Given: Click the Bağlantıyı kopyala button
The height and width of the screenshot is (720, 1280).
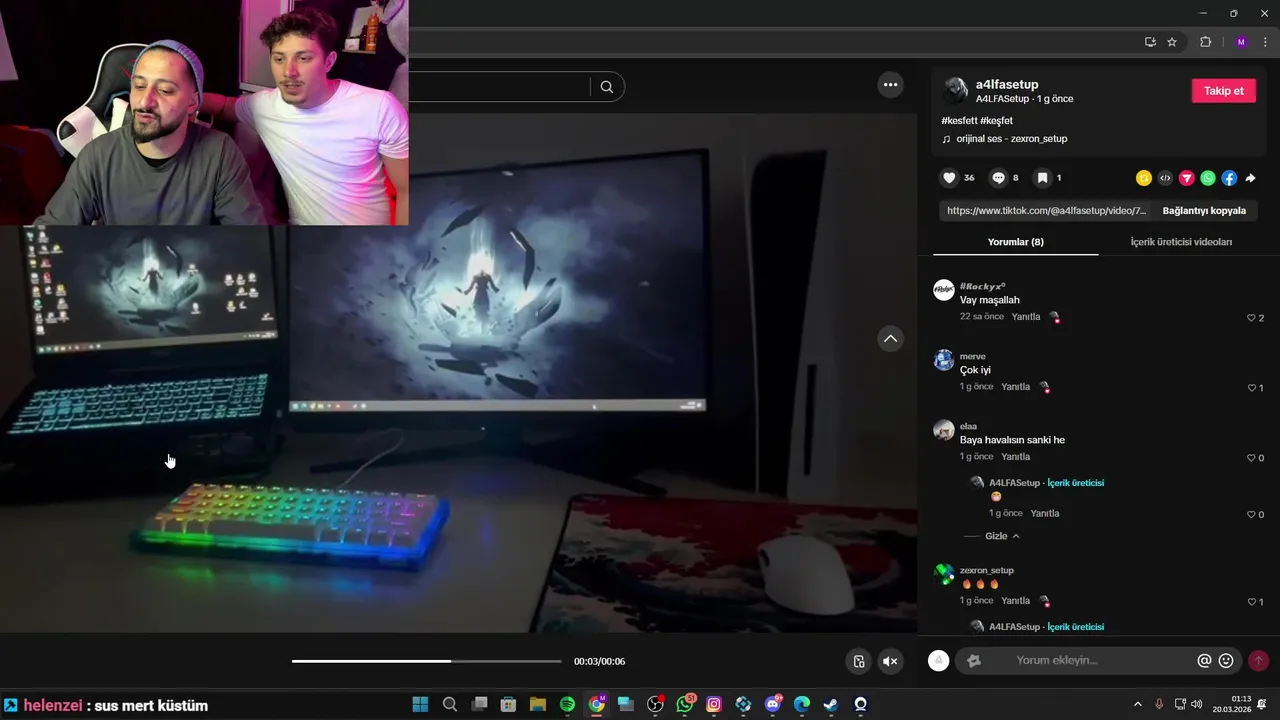Looking at the screenshot, I should click(x=1204, y=211).
